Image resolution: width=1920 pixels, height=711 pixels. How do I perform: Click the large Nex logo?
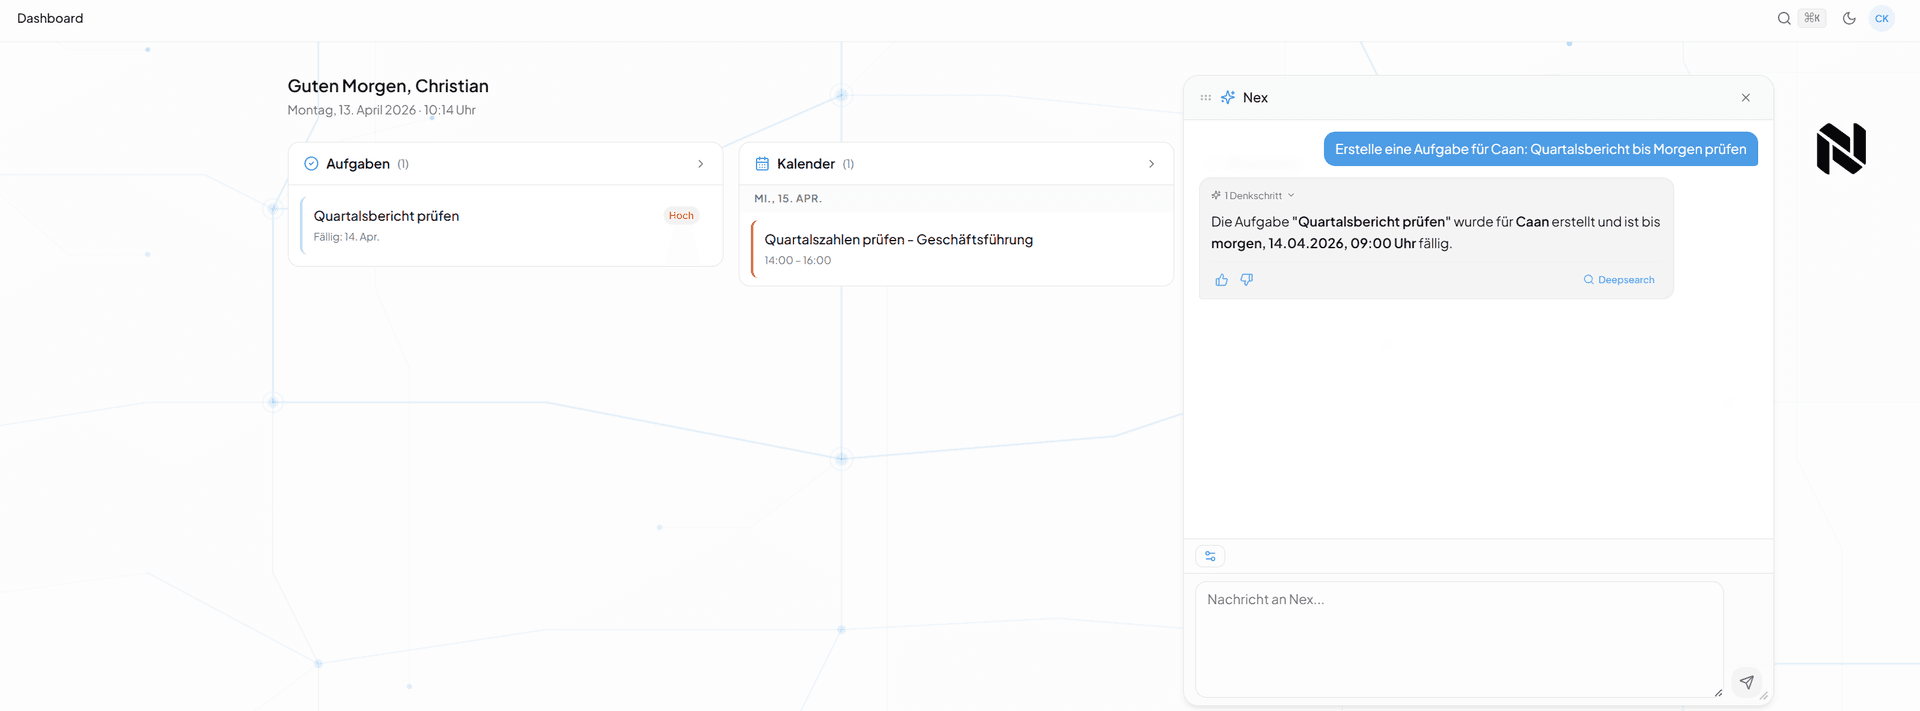coord(1841,149)
